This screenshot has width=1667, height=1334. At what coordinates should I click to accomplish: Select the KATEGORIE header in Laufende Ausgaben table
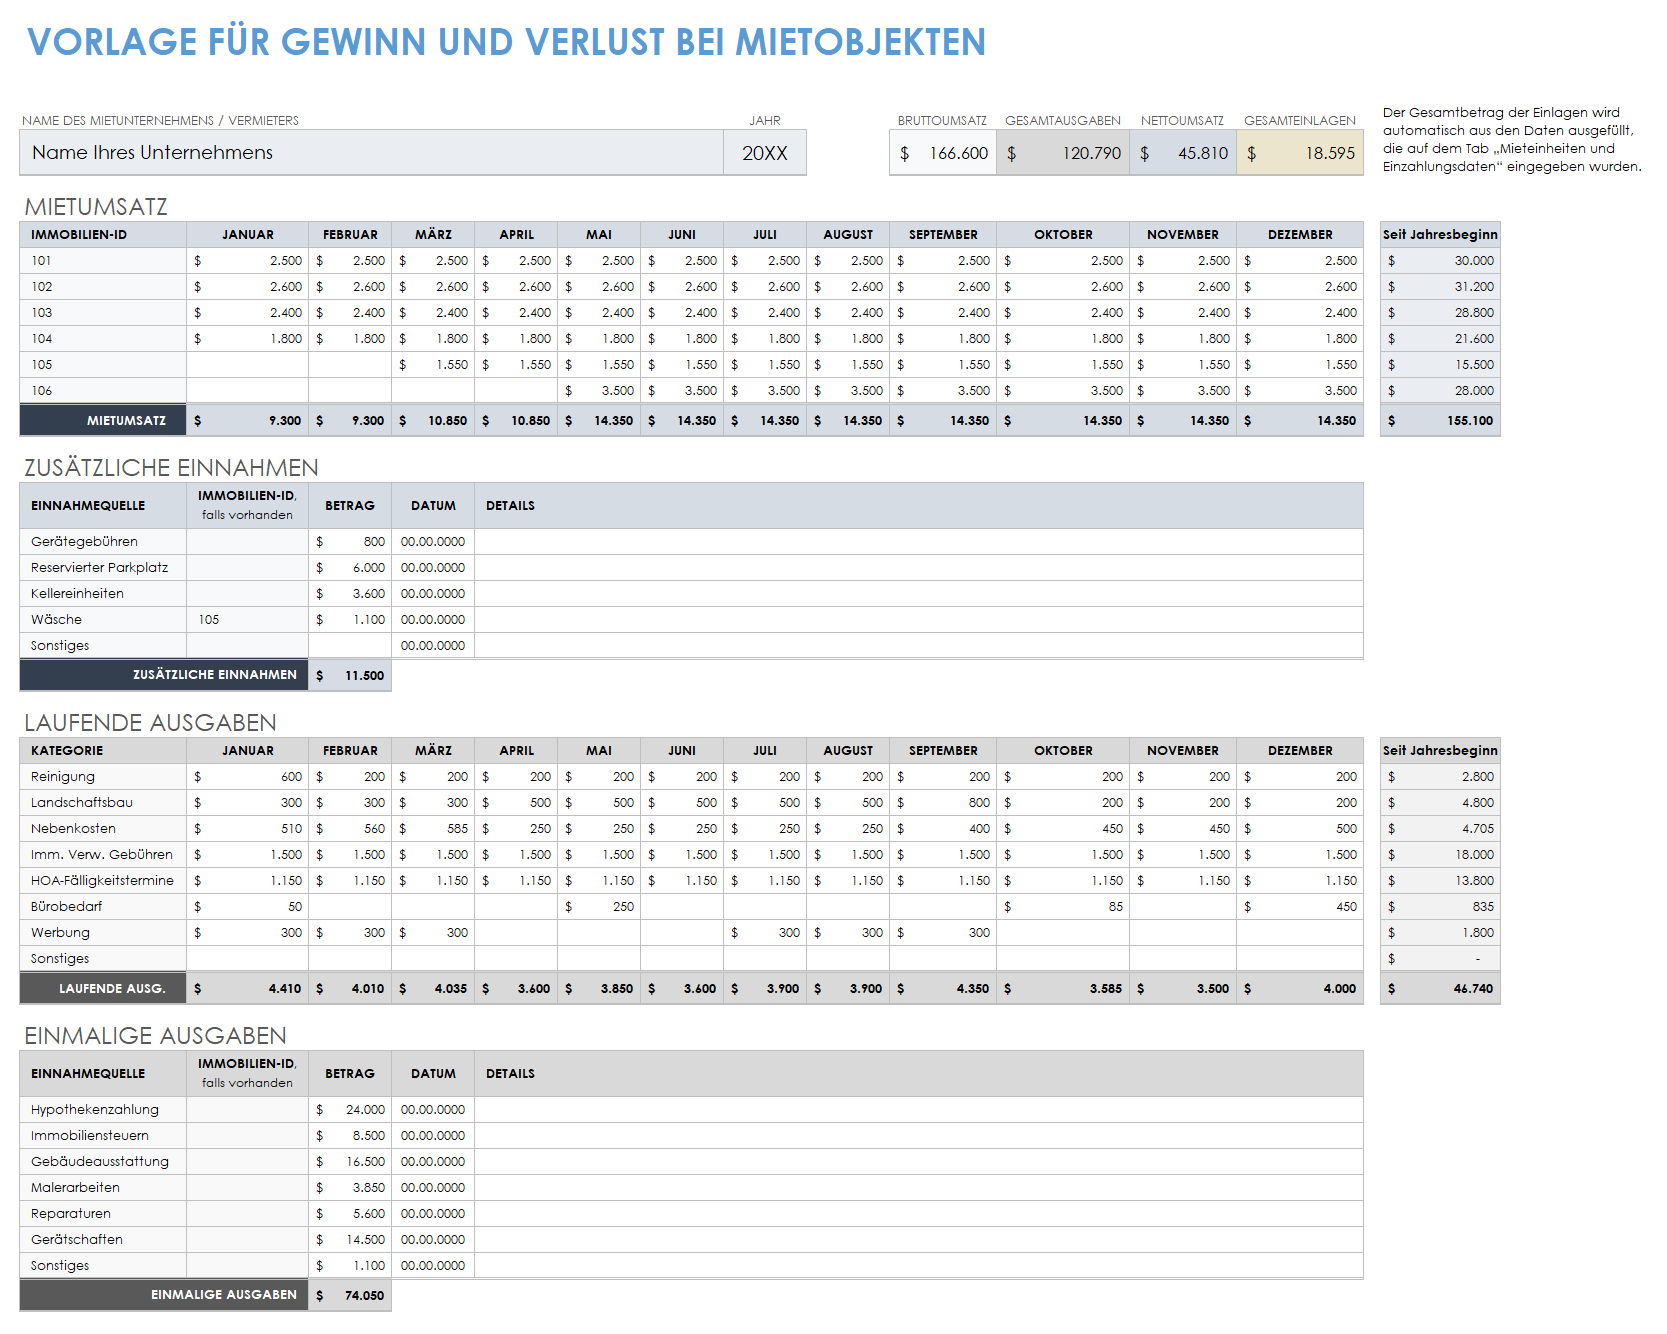tap(103, 751)
